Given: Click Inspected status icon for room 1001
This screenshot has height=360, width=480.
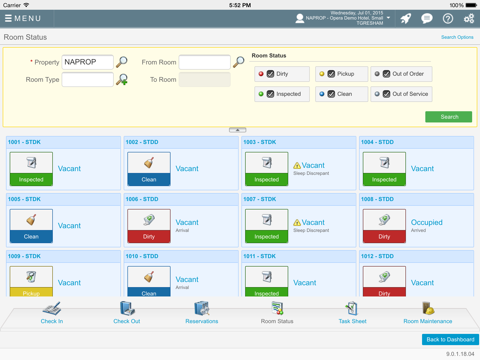Looking at the screenshot, I should (31, 169).
